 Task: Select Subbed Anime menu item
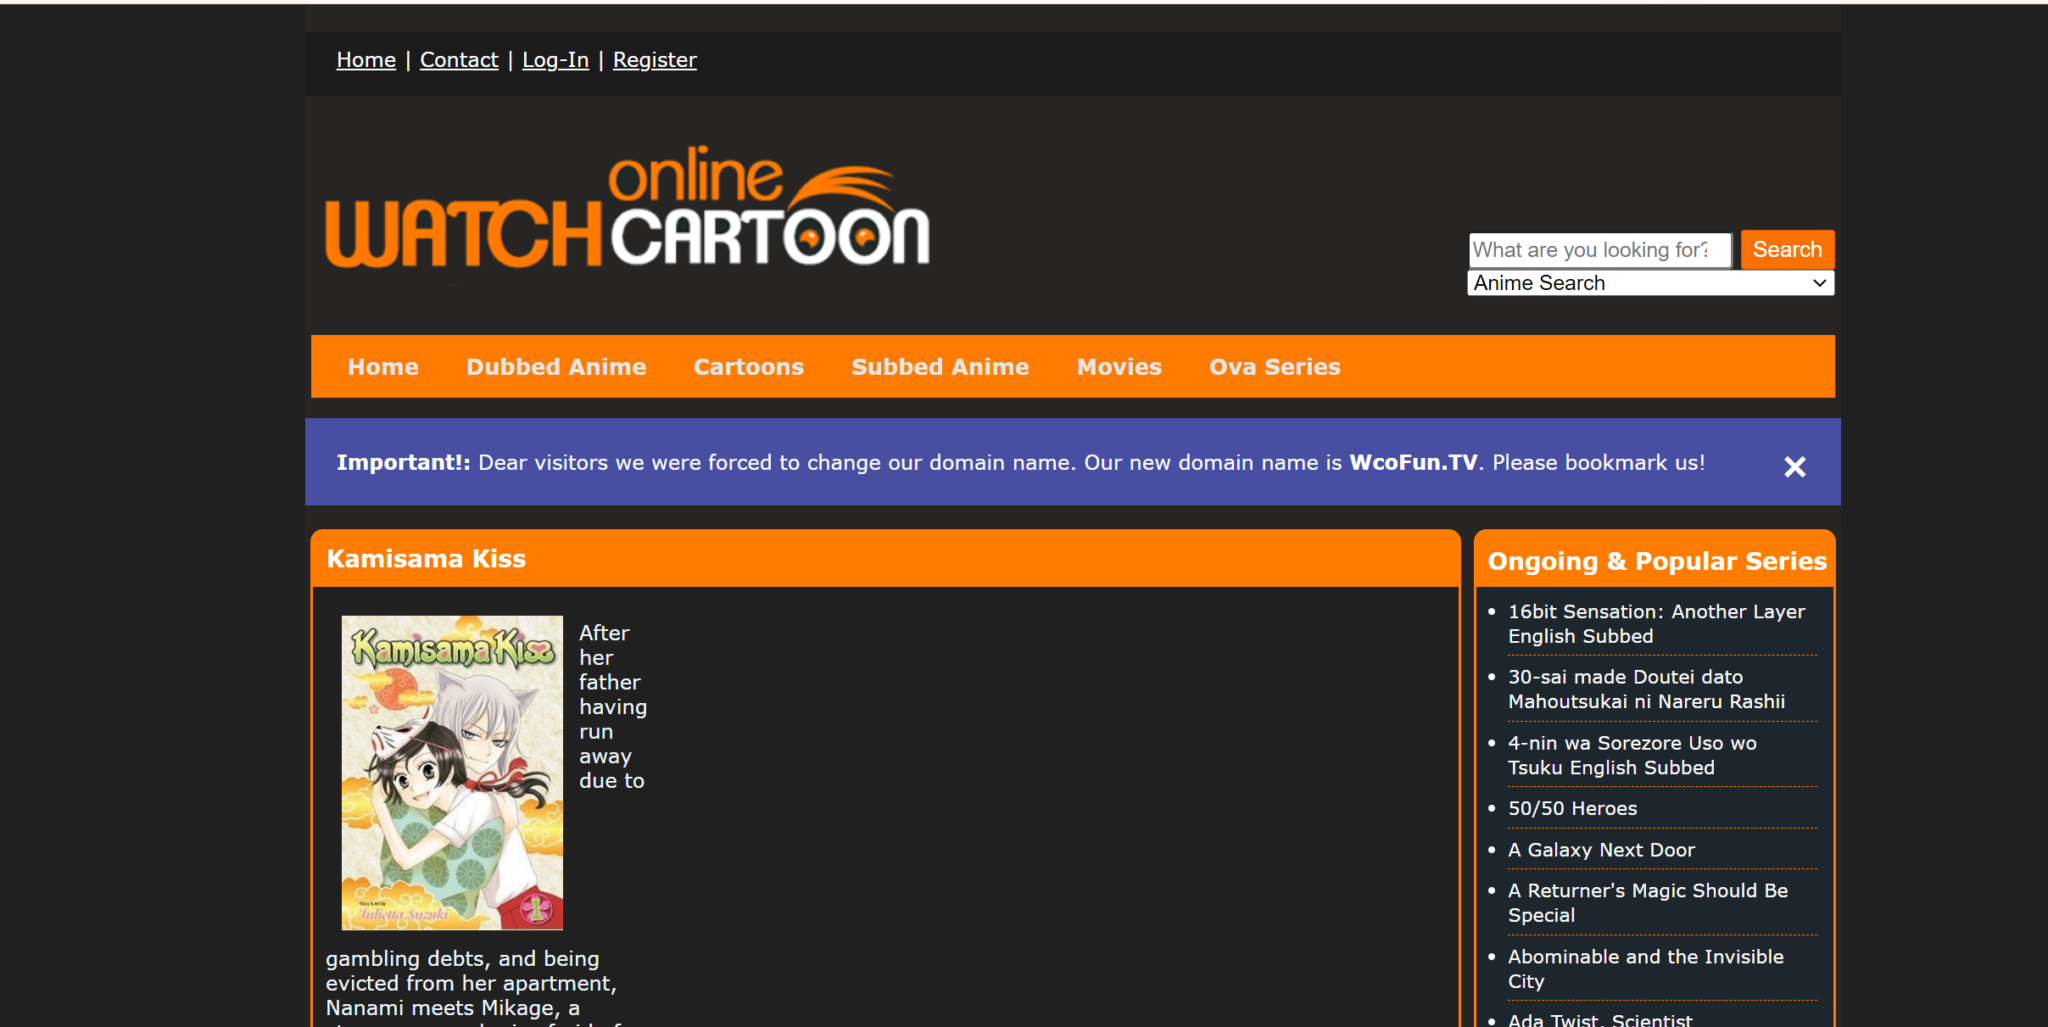(940, 367)
